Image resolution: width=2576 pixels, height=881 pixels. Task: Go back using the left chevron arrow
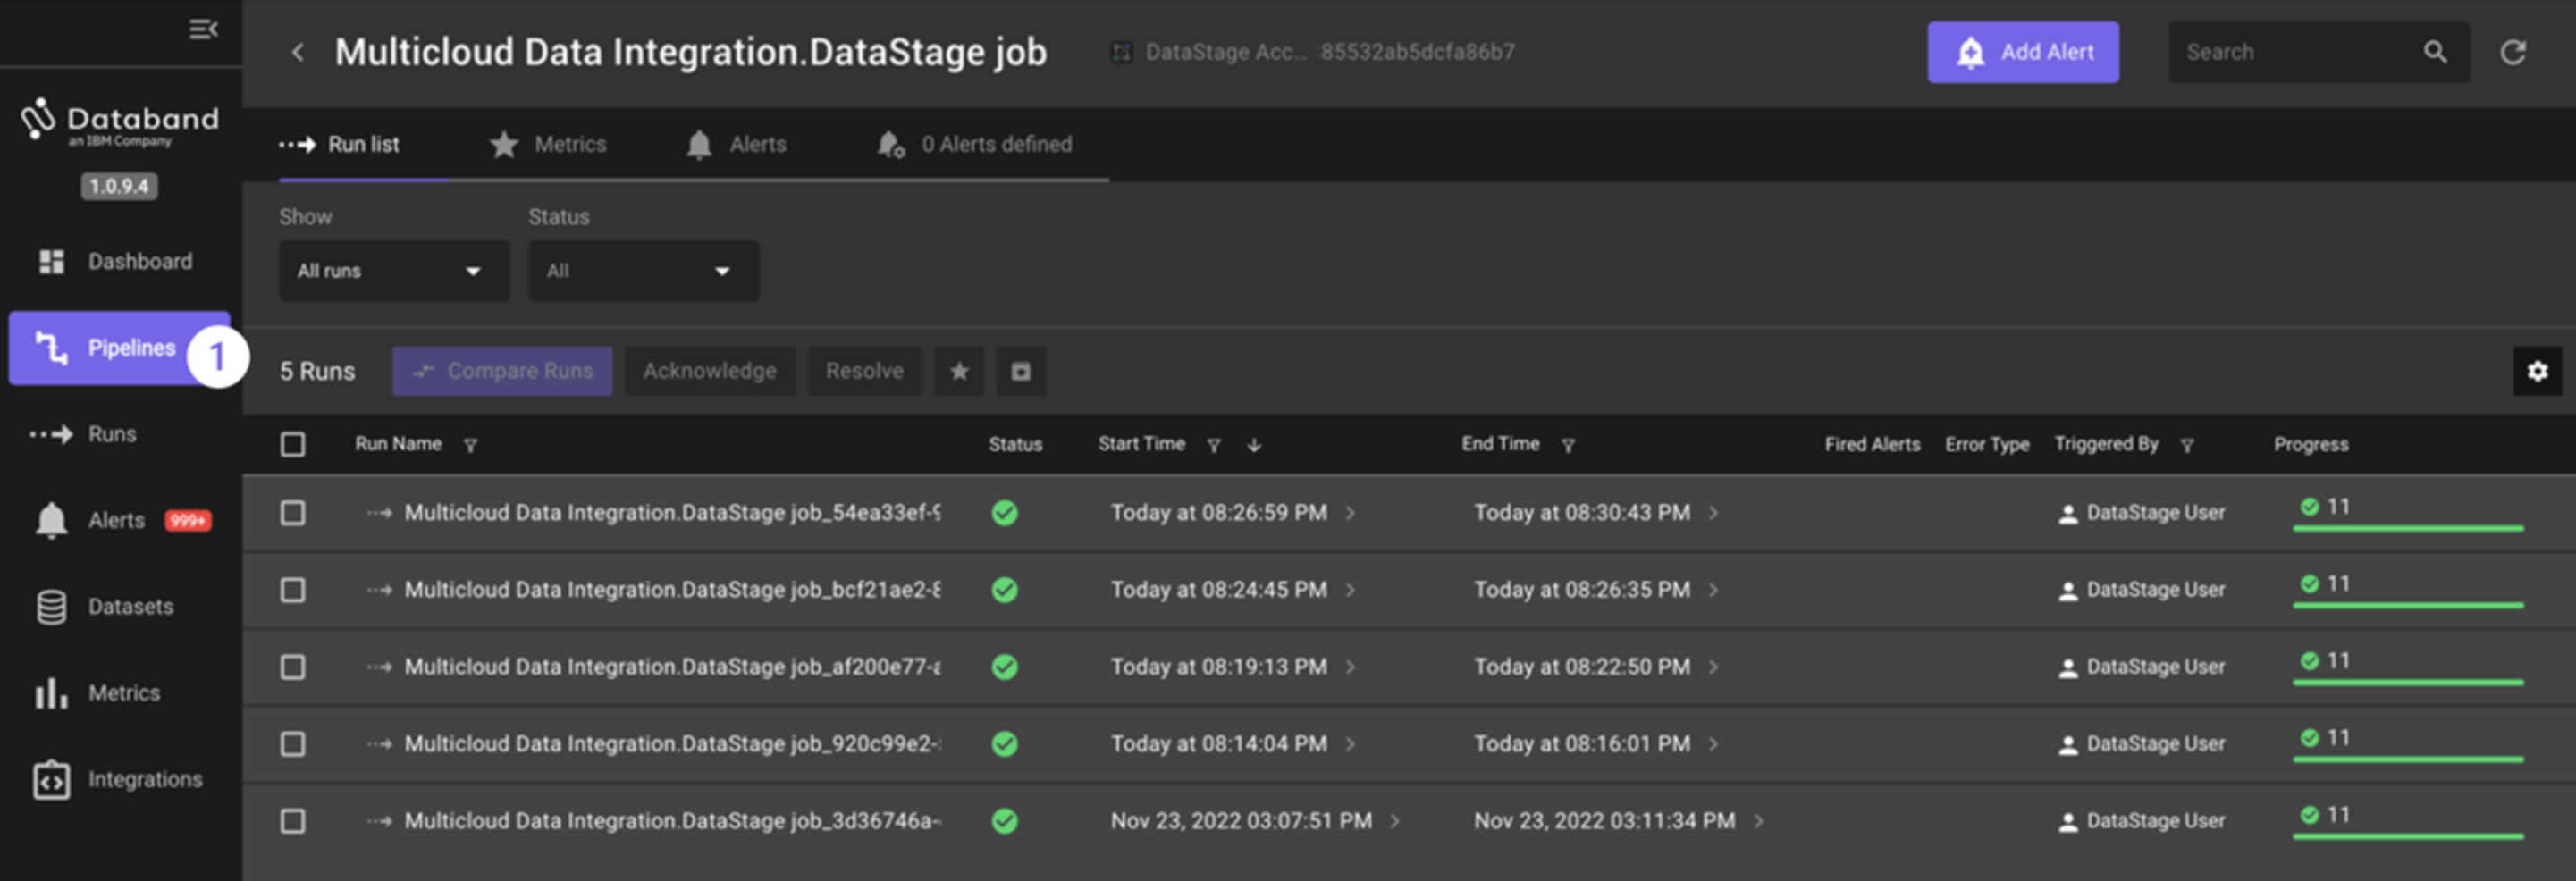click(297, 52)
